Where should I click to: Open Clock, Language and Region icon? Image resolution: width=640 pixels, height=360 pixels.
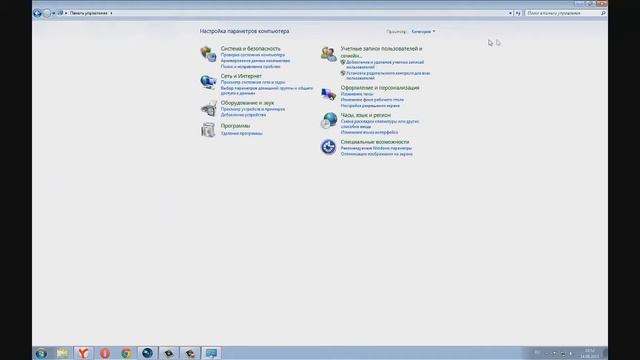(329, 121)
